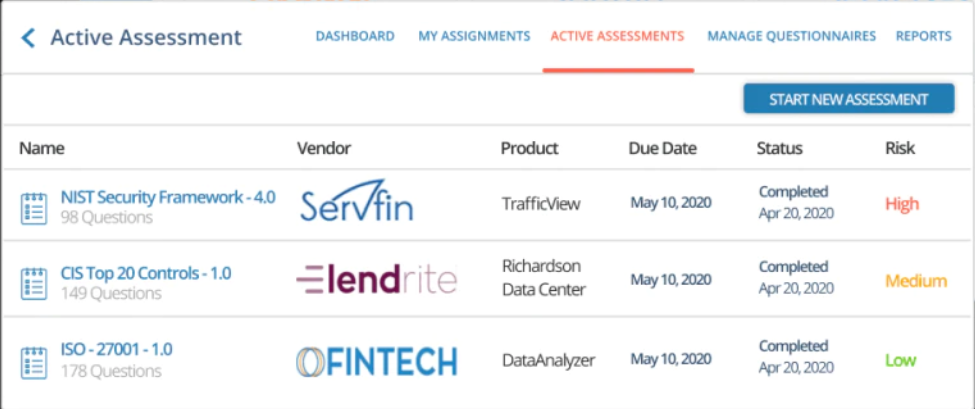Select the CIS Top 20 Controls questionnaire icon

[34, 283]
